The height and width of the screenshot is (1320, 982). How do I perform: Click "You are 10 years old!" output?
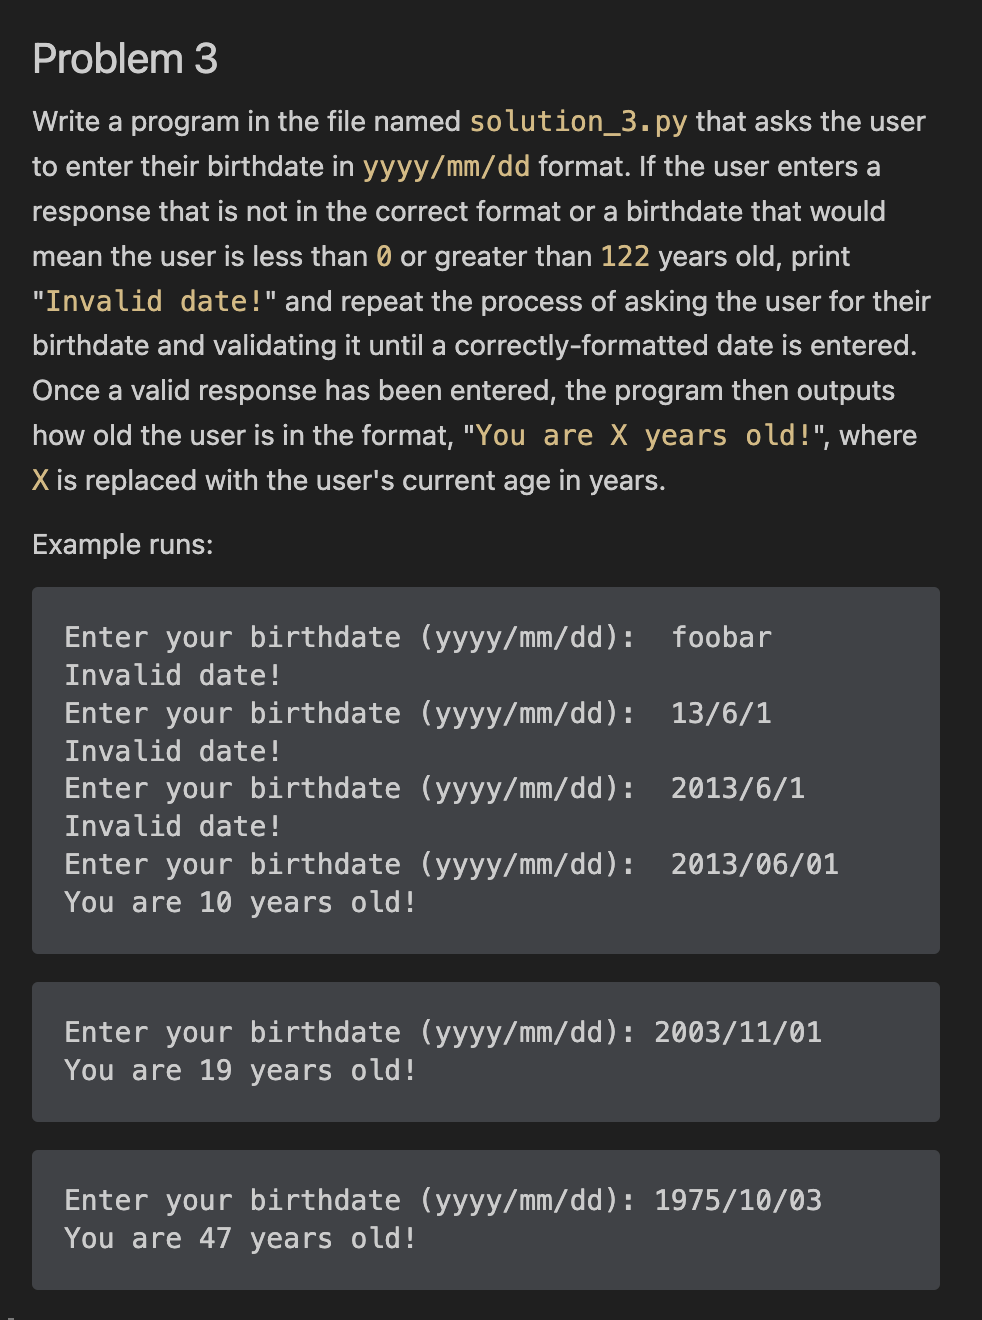[240, 902]
